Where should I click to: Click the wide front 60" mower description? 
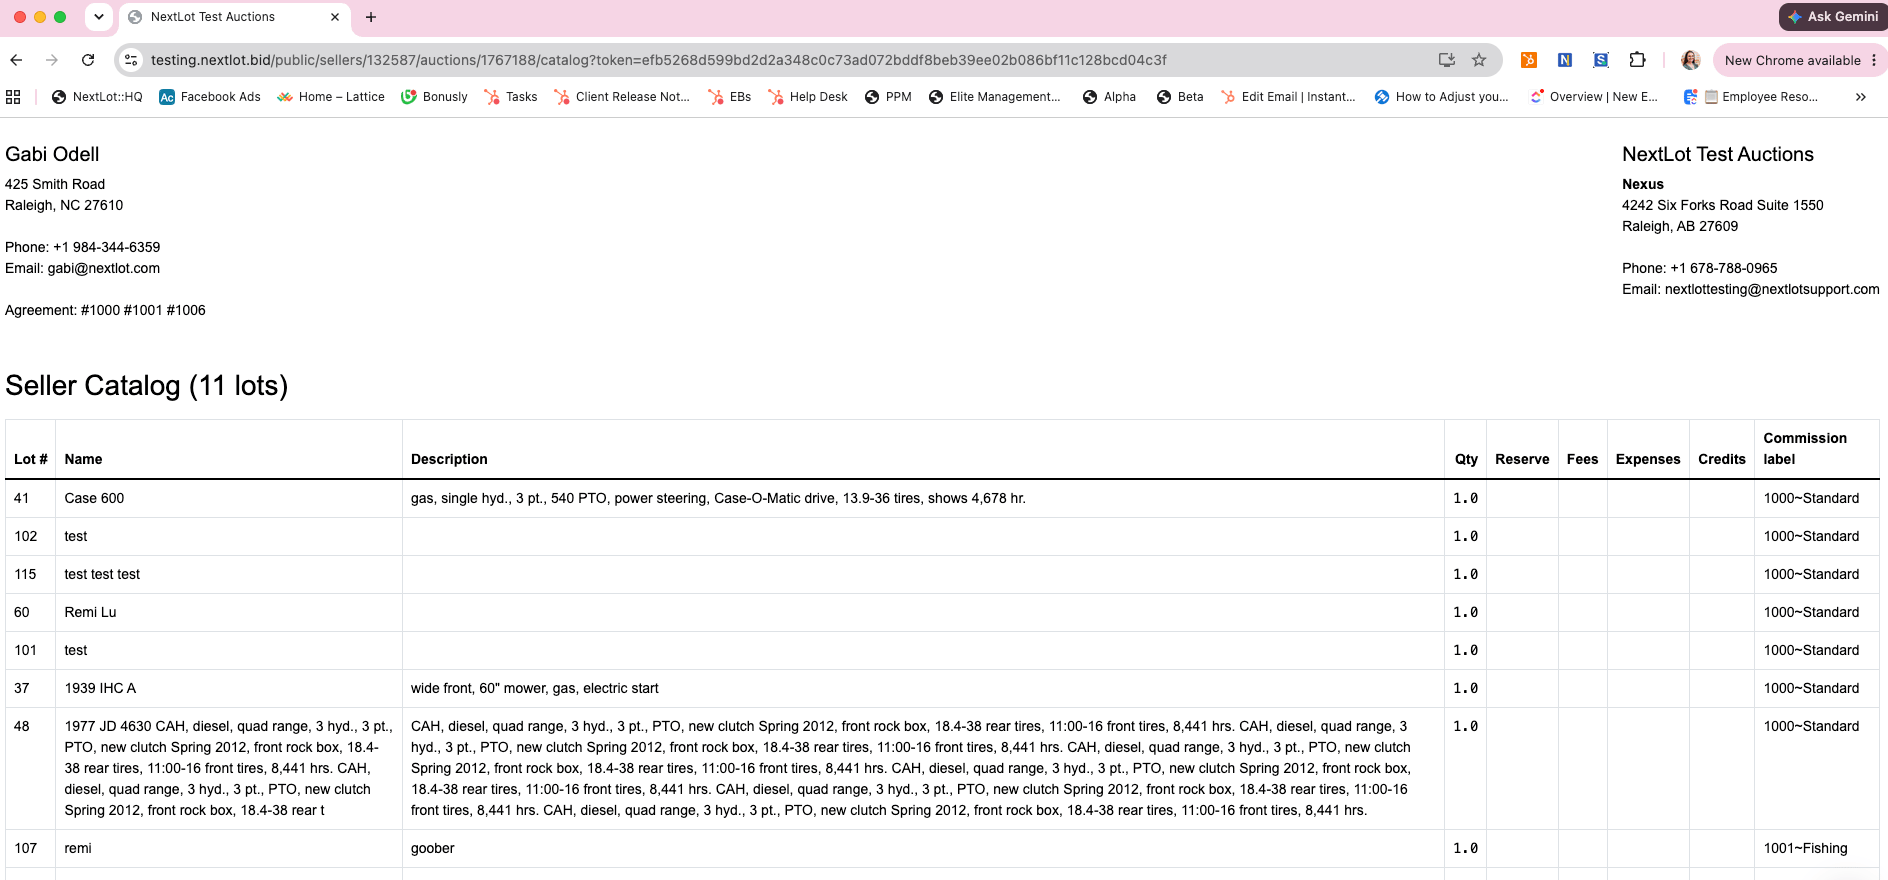point(534,688)
